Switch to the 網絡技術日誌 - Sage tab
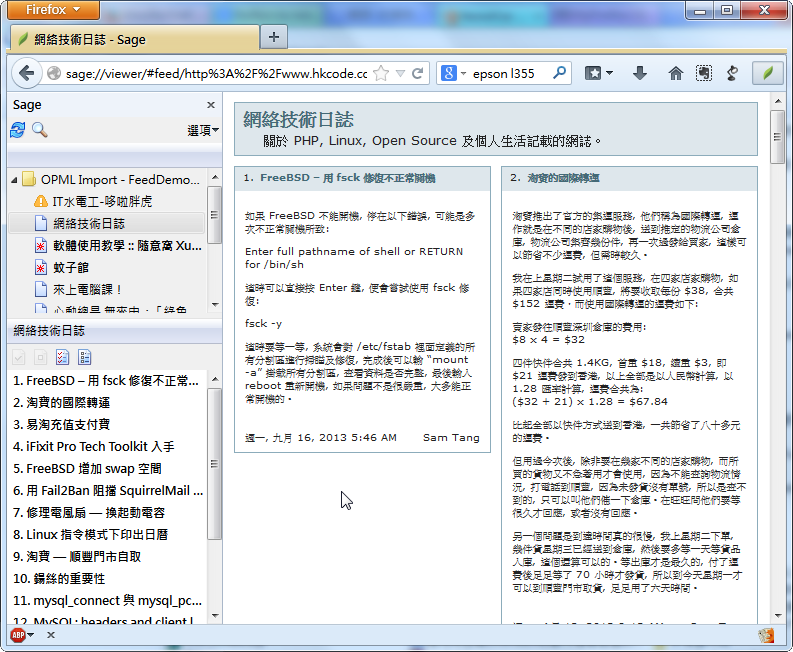Screen dimensions: 793x652 click(134, 39)
